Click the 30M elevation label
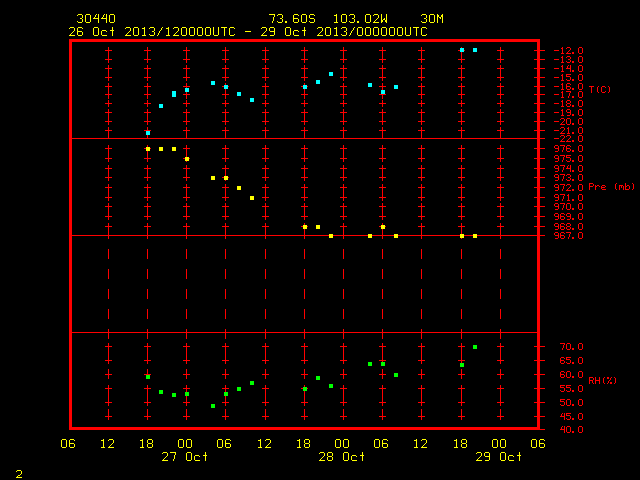Viewport: 640px width, 480px height. [432, 19]
